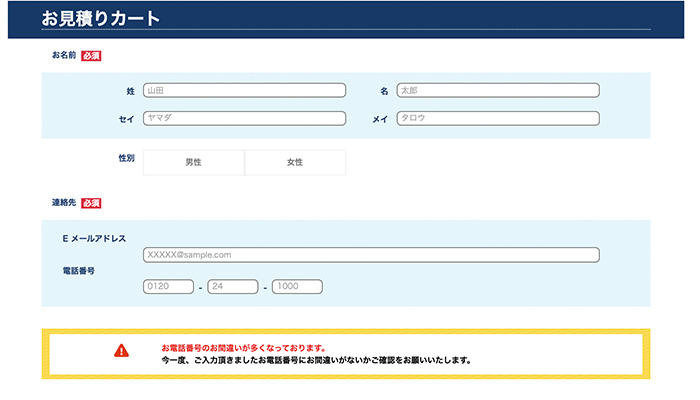Click the first phone field showing 0120
Screen dimensions: 700x400
coord(168,287)
